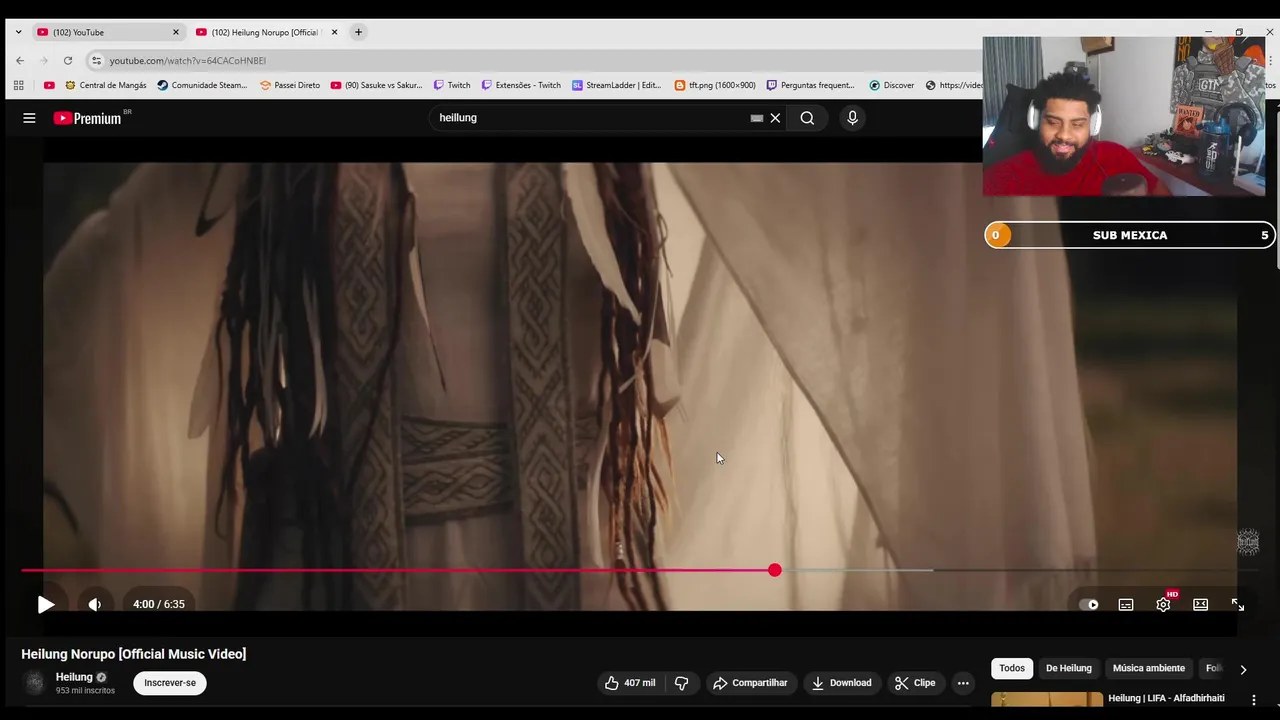
Task: Reload the current page
Action: click(x=68, y=60)
